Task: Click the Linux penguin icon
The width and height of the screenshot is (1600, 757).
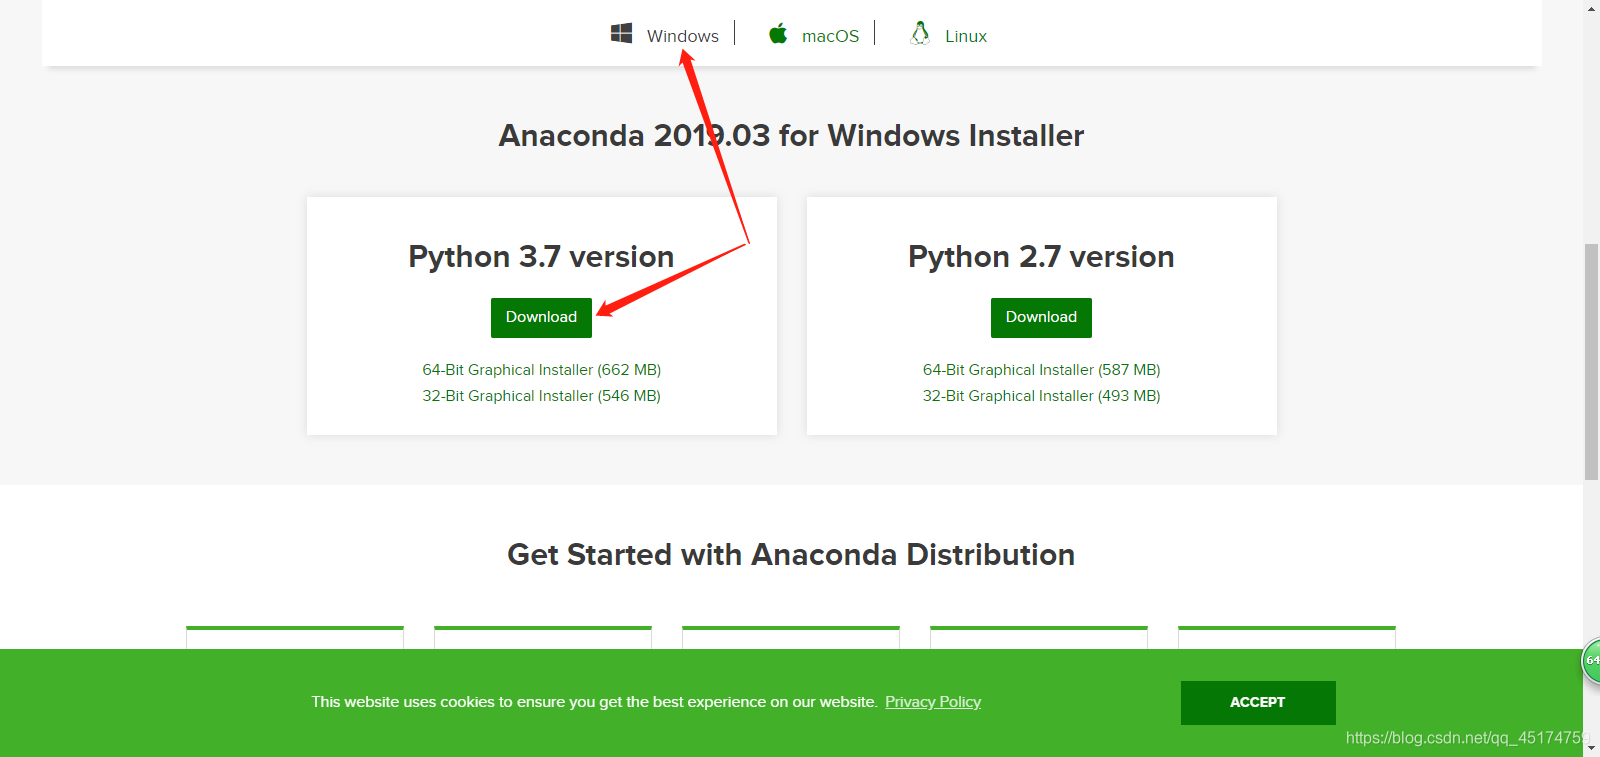Action: [920, 33]
